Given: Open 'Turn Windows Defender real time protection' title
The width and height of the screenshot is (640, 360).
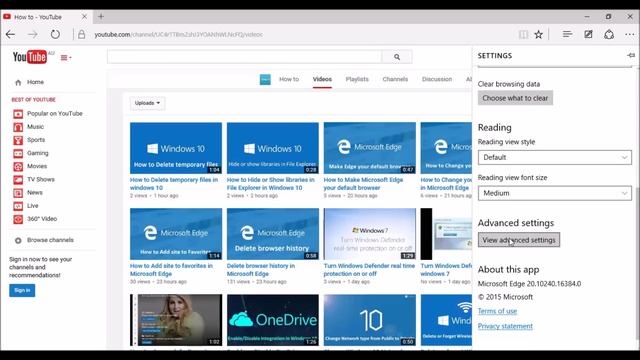Looking at the screenshot, I should click(x=369, y=270).
